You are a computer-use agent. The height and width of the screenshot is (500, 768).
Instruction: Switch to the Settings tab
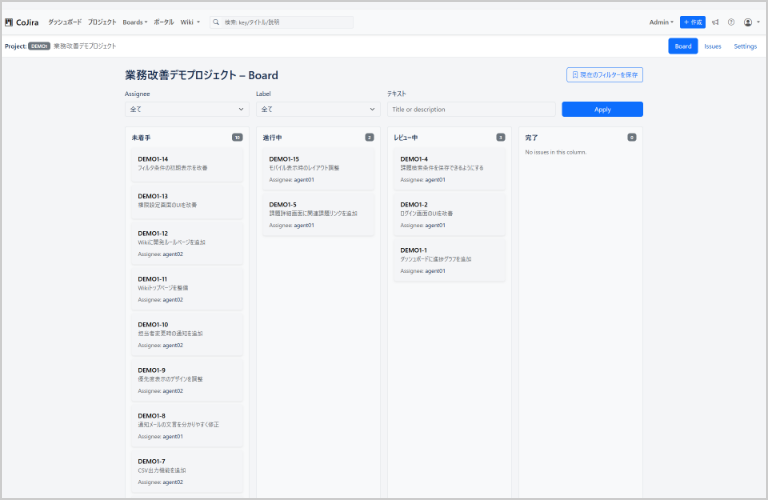pos(745,46)
